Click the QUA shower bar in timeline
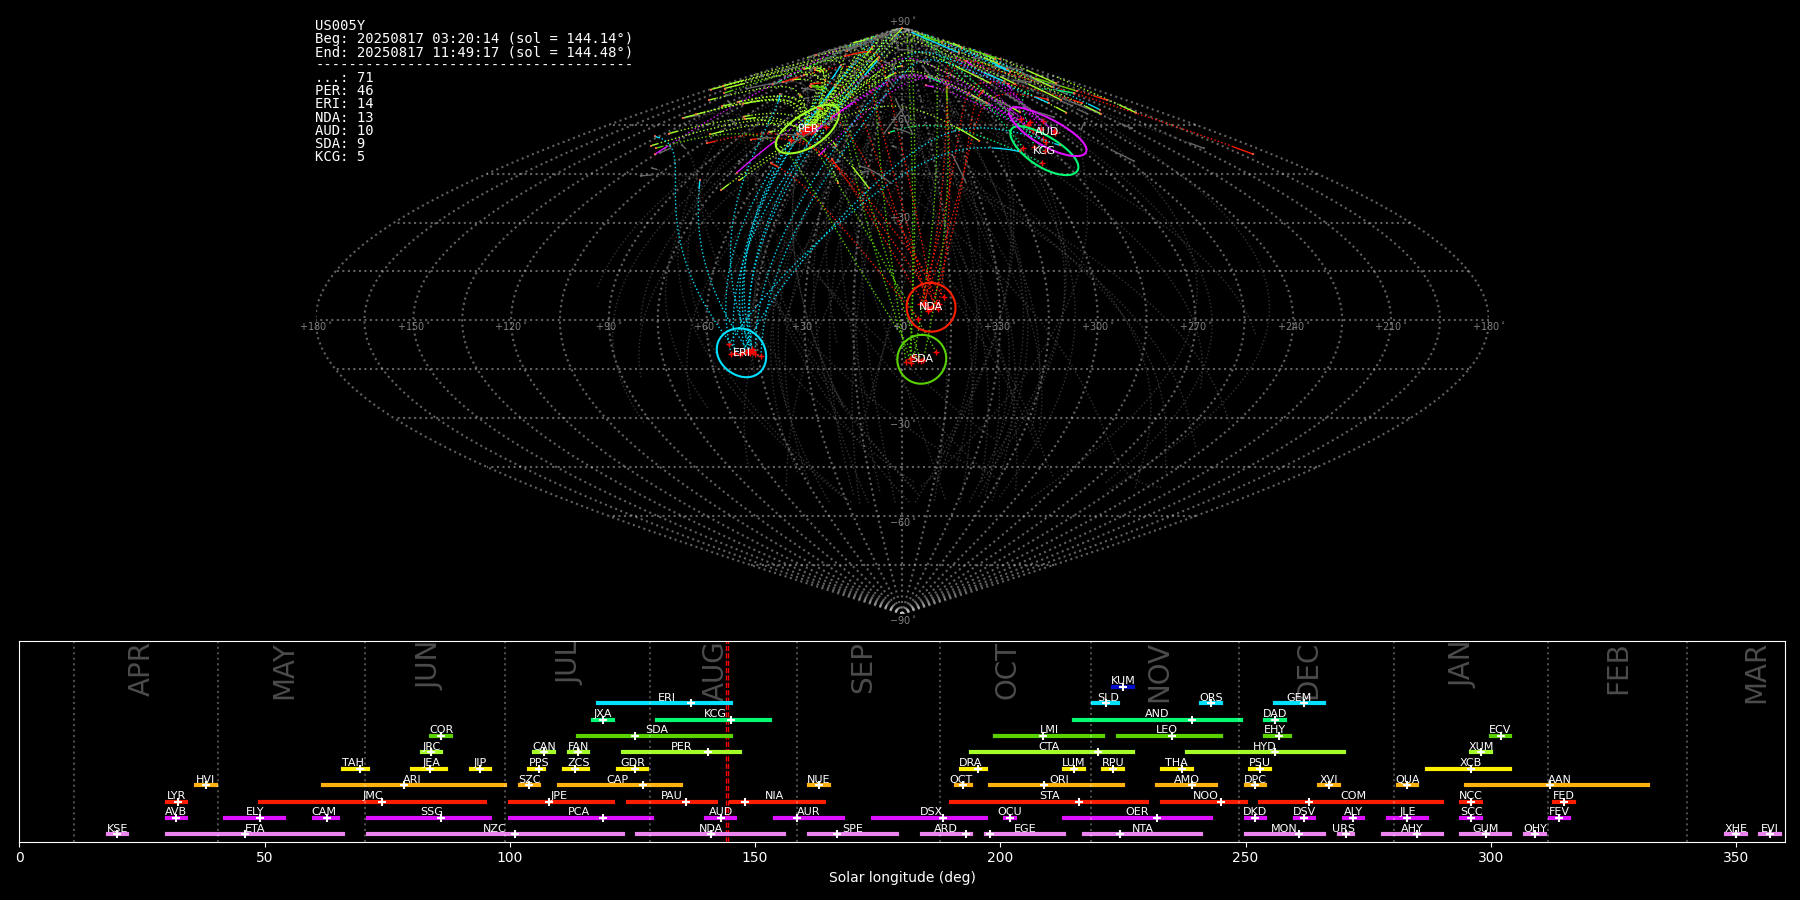 pos(1407,785)
